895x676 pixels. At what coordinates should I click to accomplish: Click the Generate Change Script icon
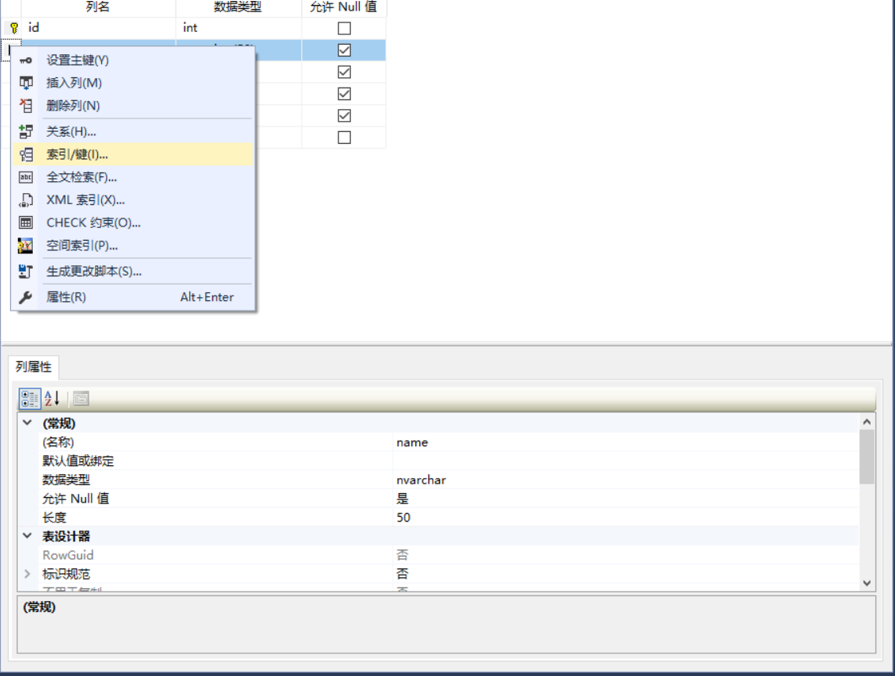point(26,272)
